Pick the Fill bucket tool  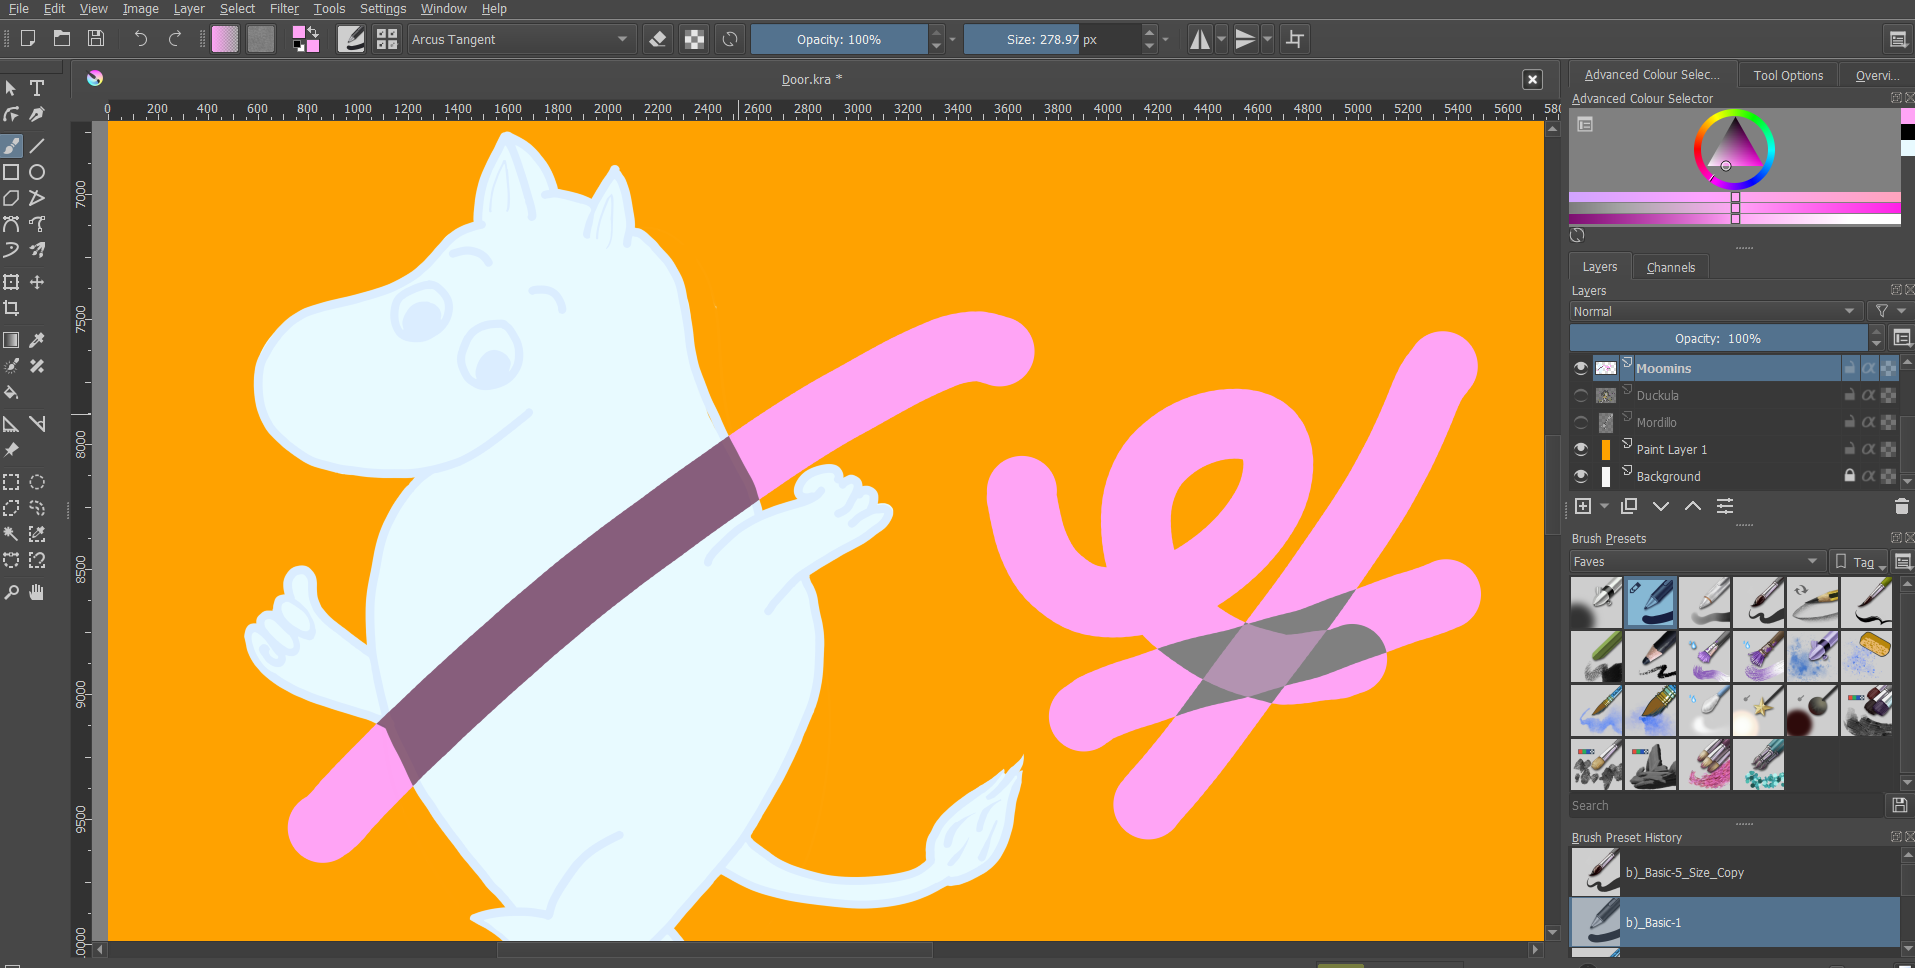[11, 393]
